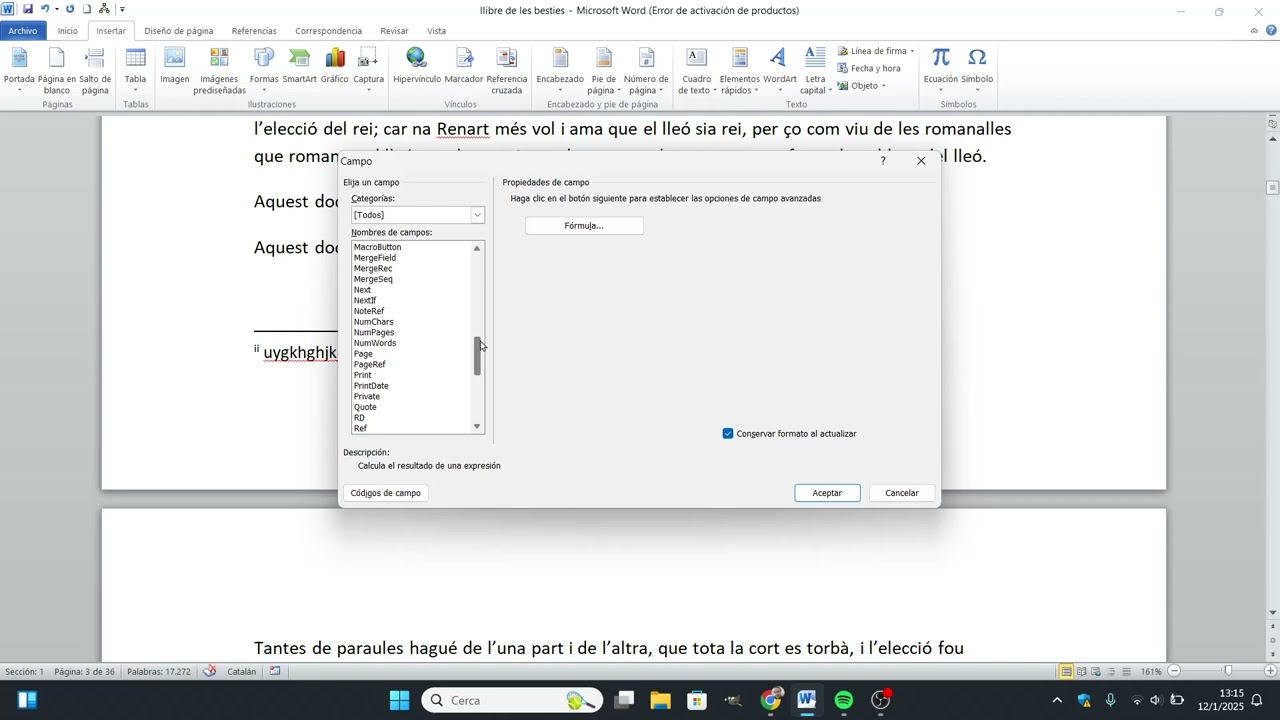The height and width of the screenshot is (720, 1280).
Task: Insert a cover page with Portada
Action: coord(19,70)
